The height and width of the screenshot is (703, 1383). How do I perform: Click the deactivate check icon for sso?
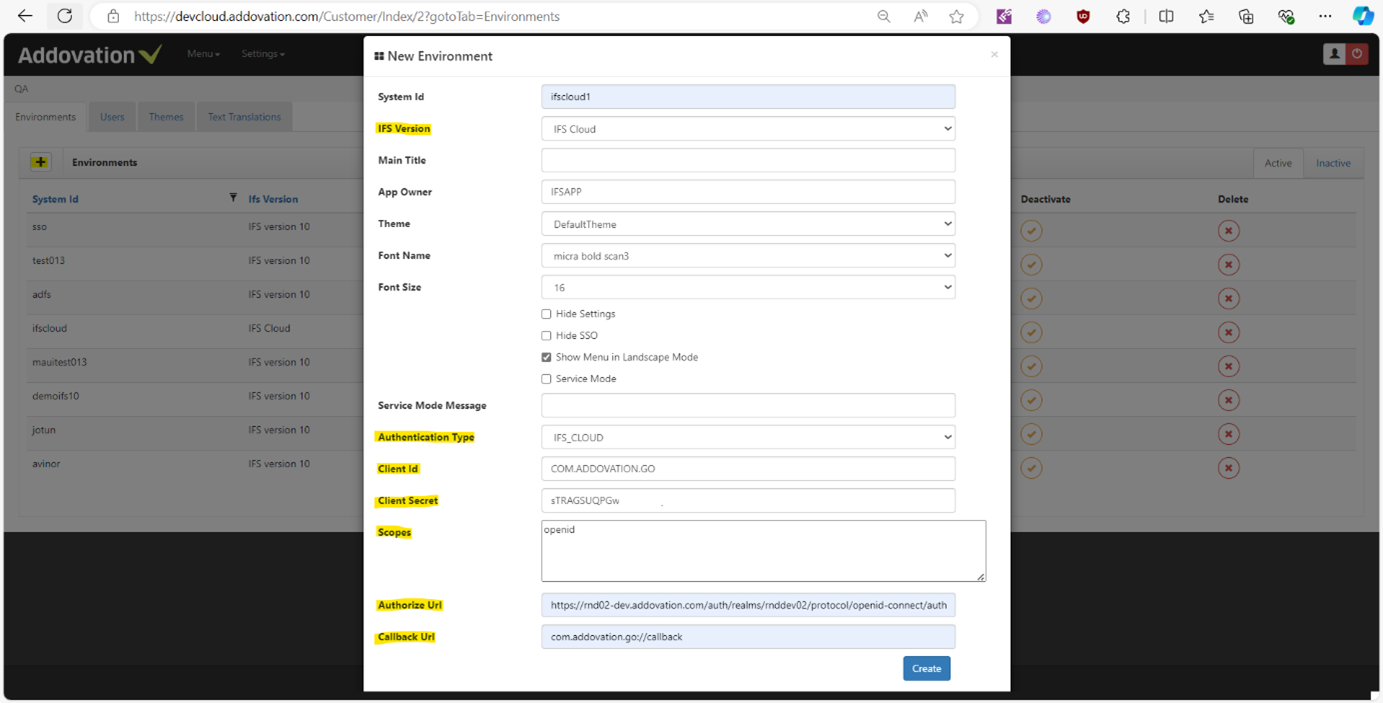(1031, 231)
